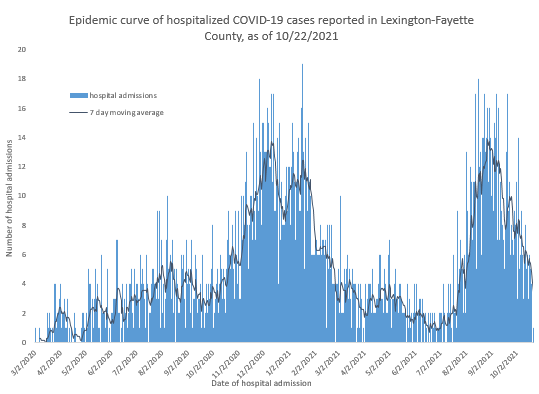Click the 10 label on the y-axis
Viewport: 539px width, 394px height.
pos(22,196)
